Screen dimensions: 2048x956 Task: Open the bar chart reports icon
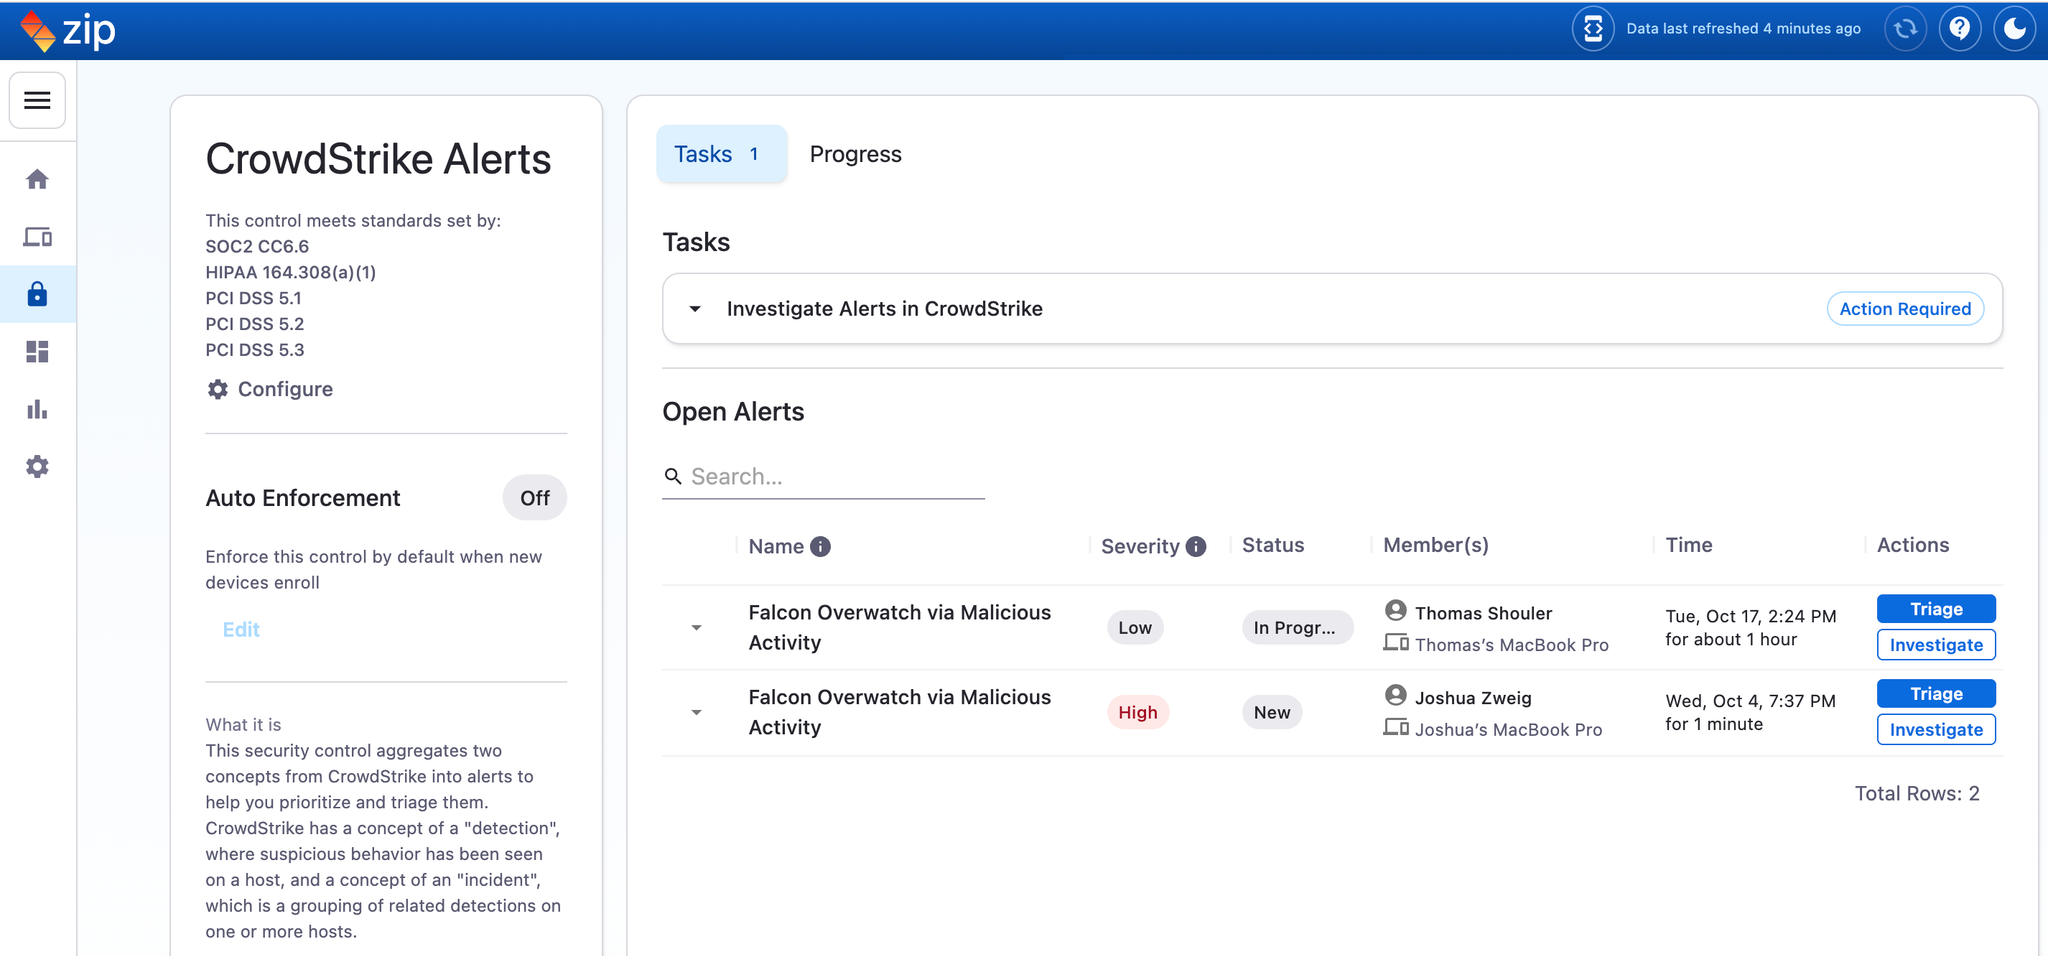(37, 409)
